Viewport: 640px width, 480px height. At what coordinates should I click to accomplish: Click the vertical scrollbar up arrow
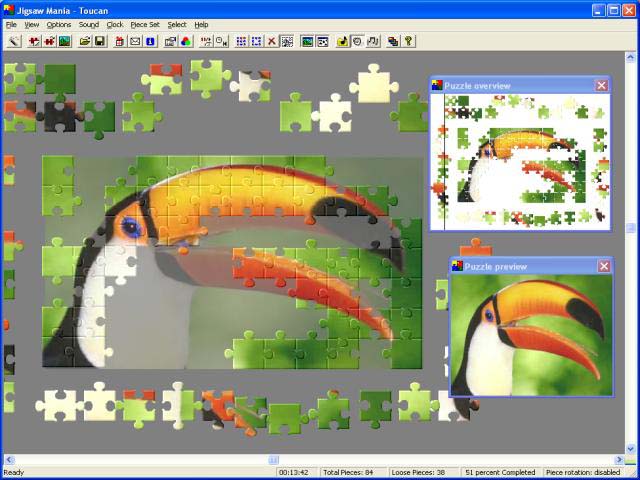[631, 56]
